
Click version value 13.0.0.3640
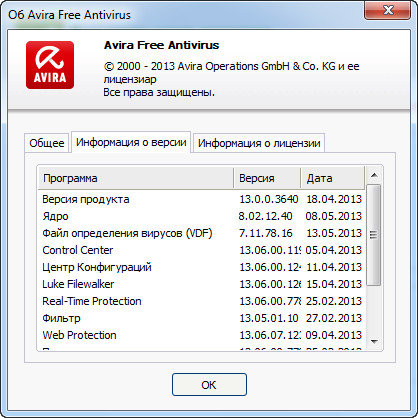(x=269, y=199)
